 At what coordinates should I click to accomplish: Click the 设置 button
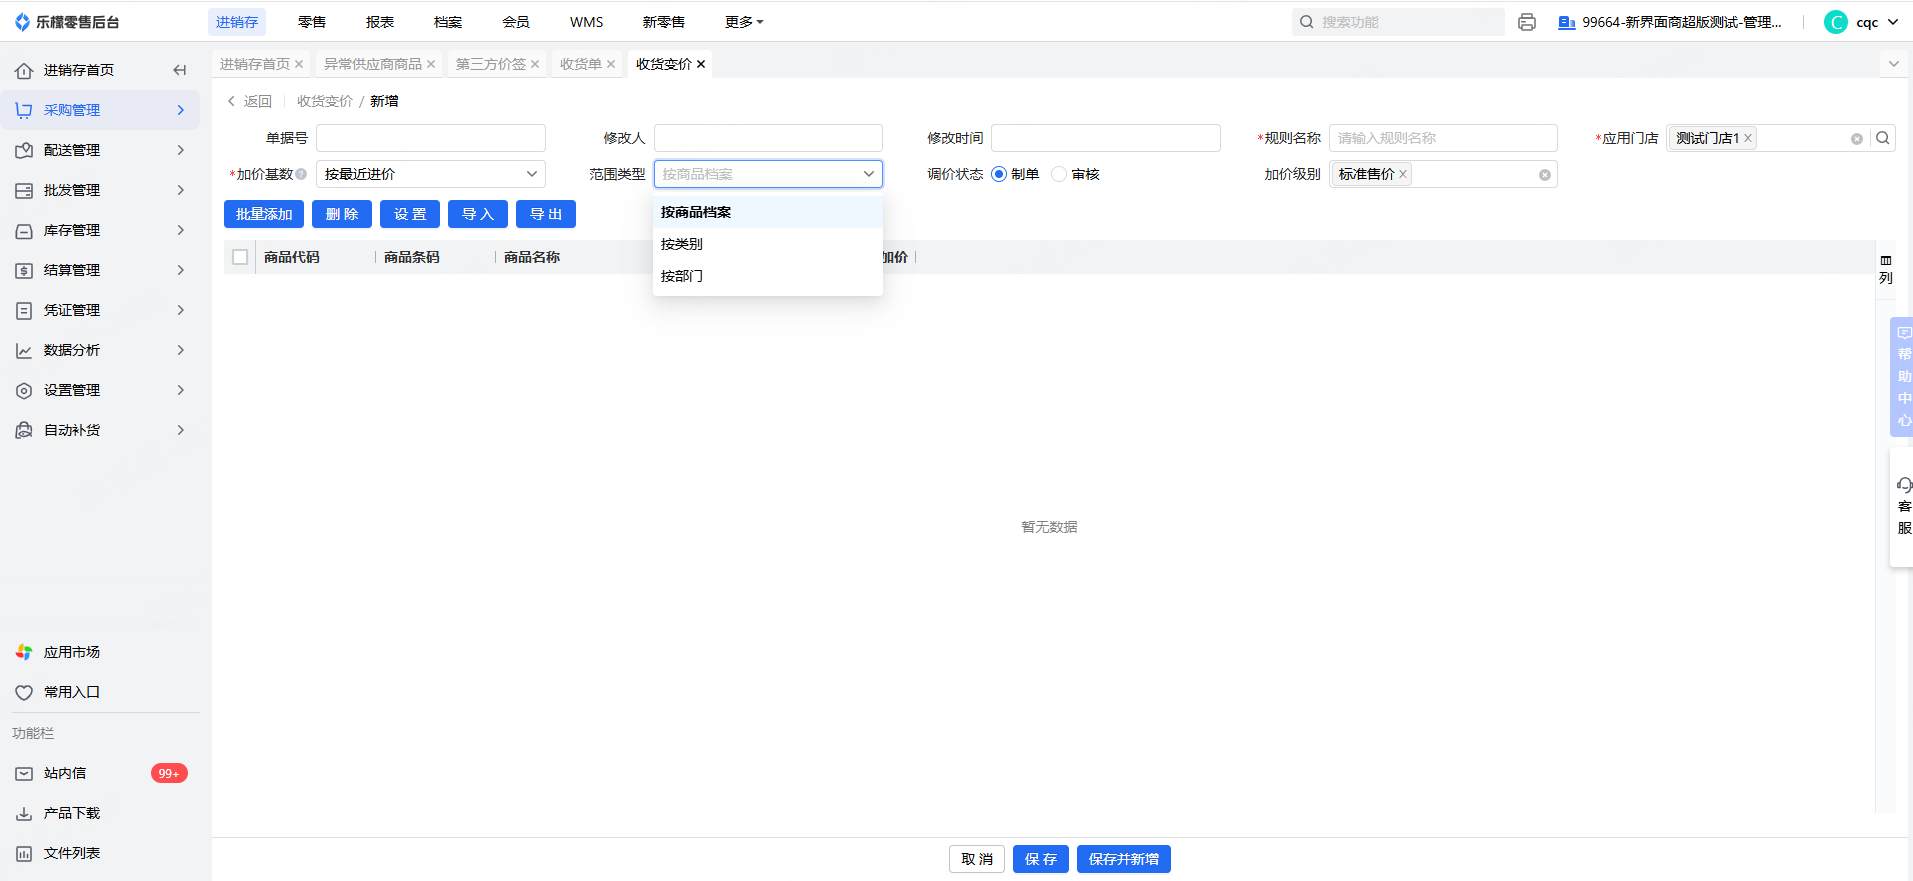pyautogui.click(x=410, y=214)
